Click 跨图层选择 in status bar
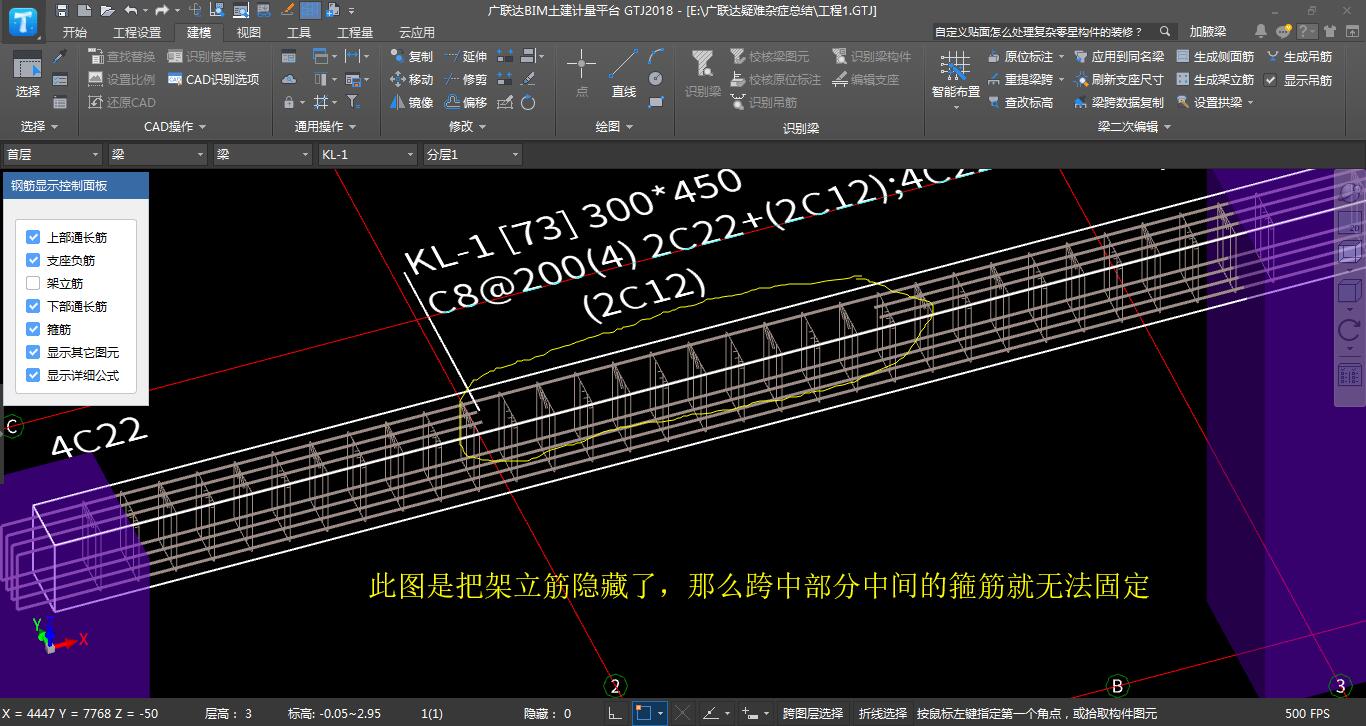 (813, 714)
